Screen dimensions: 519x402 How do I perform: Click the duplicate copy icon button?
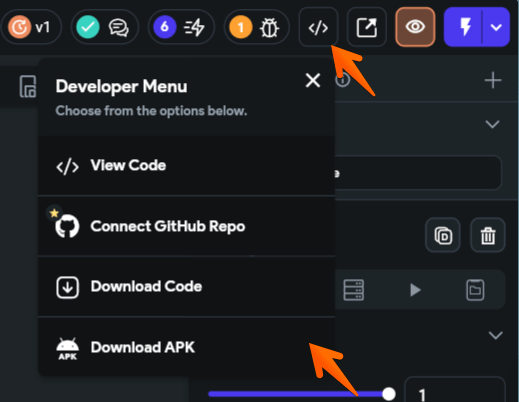(443, 235)
